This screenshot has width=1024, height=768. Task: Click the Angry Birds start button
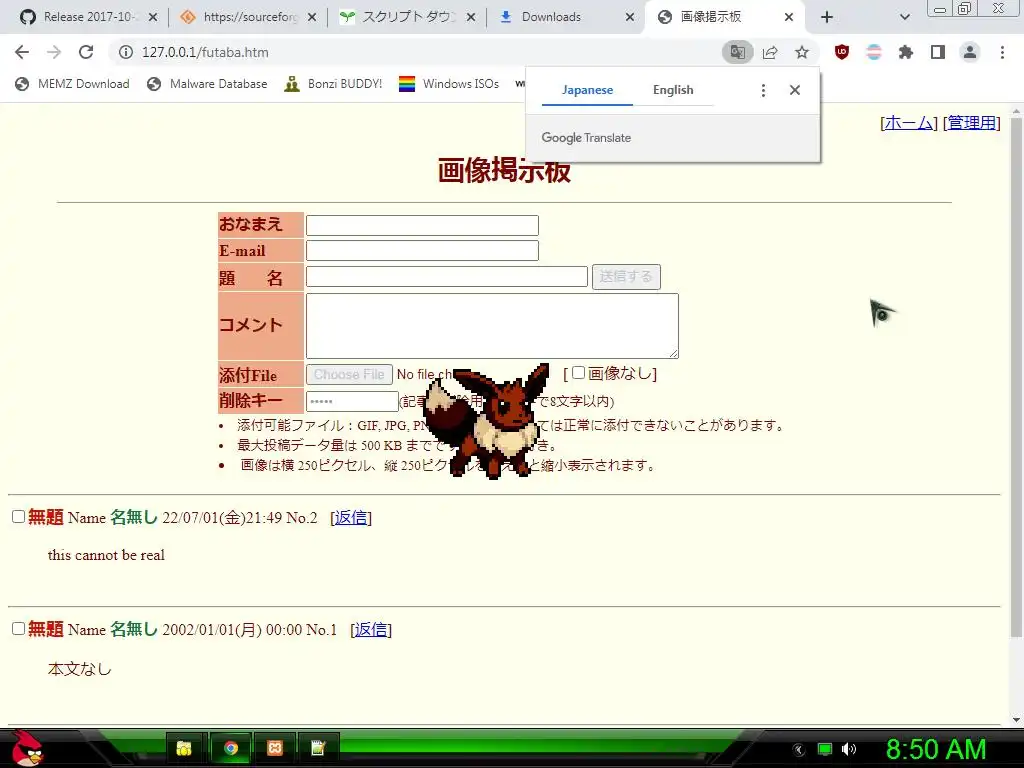(x=27, y=748)
